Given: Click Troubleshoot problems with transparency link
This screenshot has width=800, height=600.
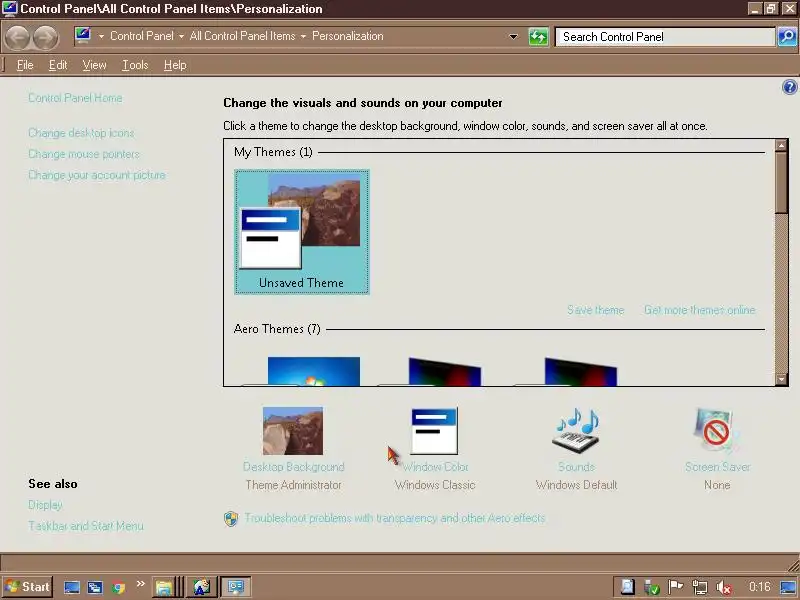Looking at the screenshot, I should [394, 518].
